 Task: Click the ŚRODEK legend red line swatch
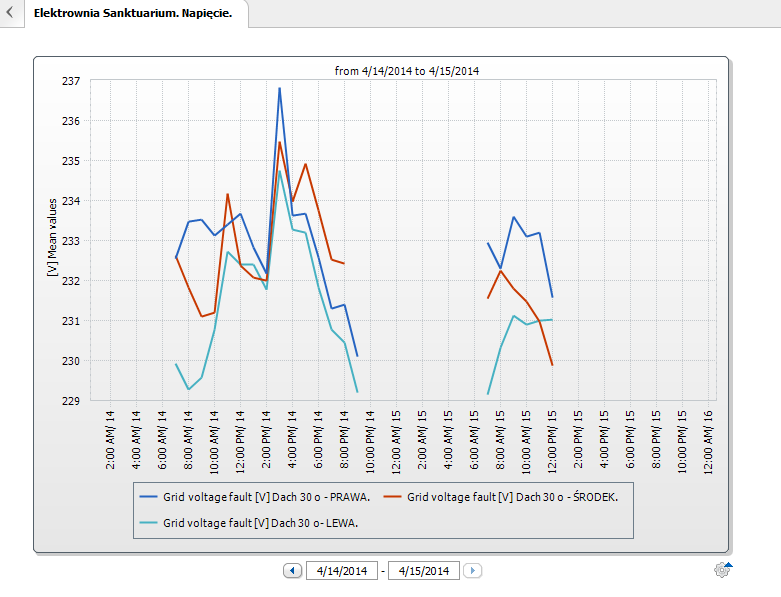[x=392, y=497]
